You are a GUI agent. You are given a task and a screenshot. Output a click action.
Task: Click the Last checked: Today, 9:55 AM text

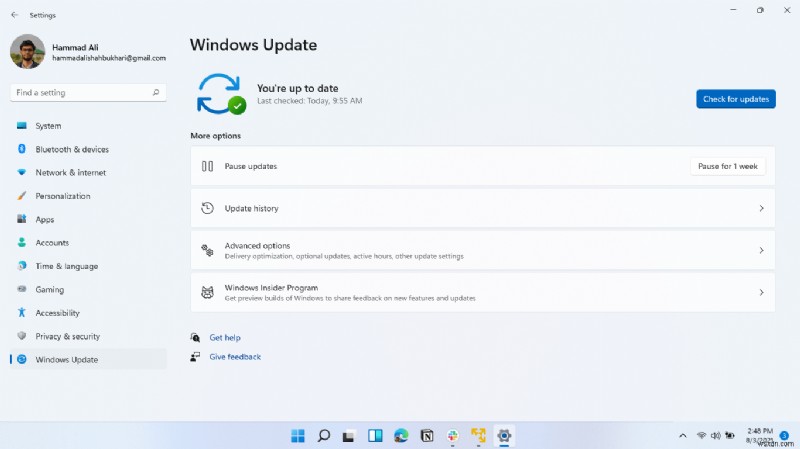[x=310, y=101]
